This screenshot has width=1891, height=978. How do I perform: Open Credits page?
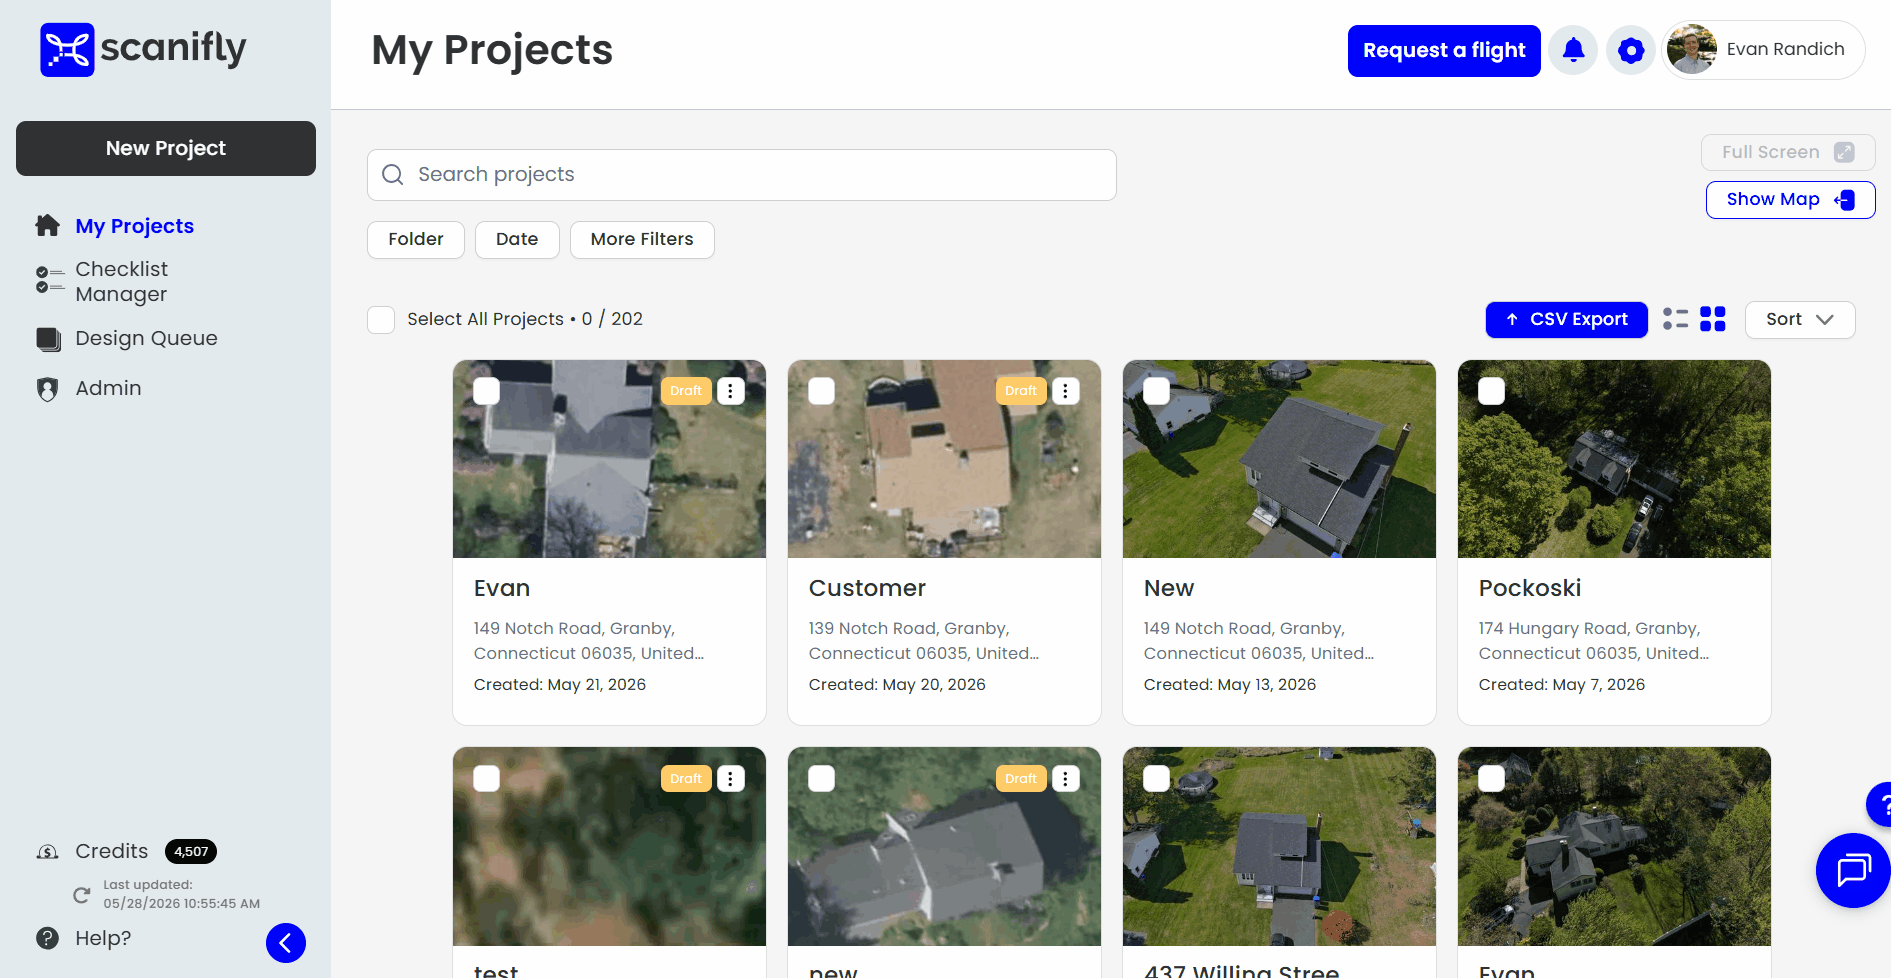pyautogui.click(x=112, y=852)
